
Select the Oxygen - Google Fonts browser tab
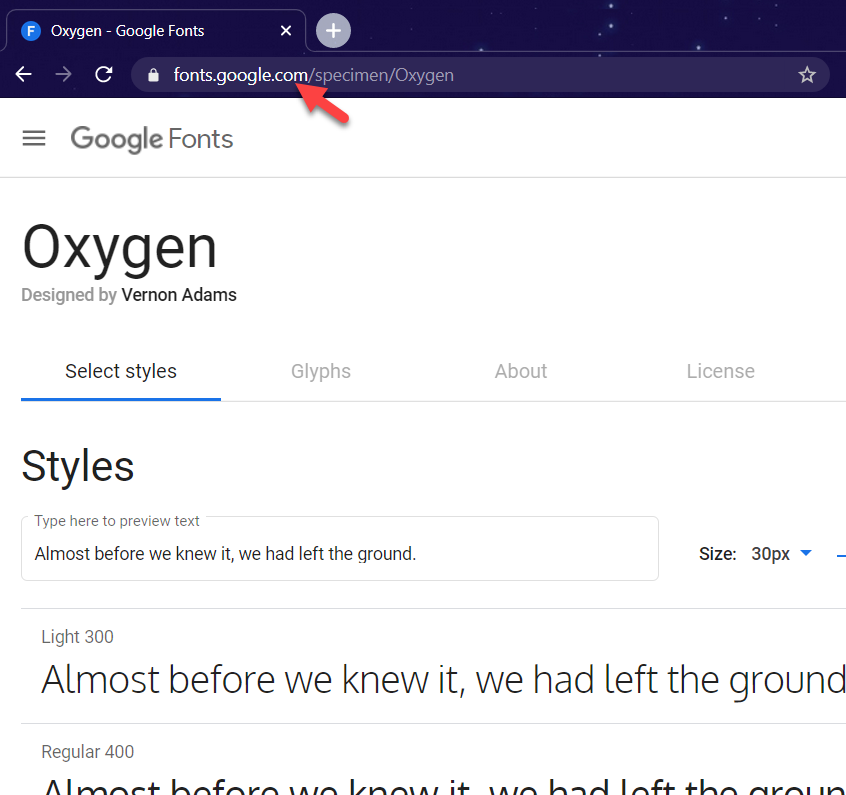point(155,31)
